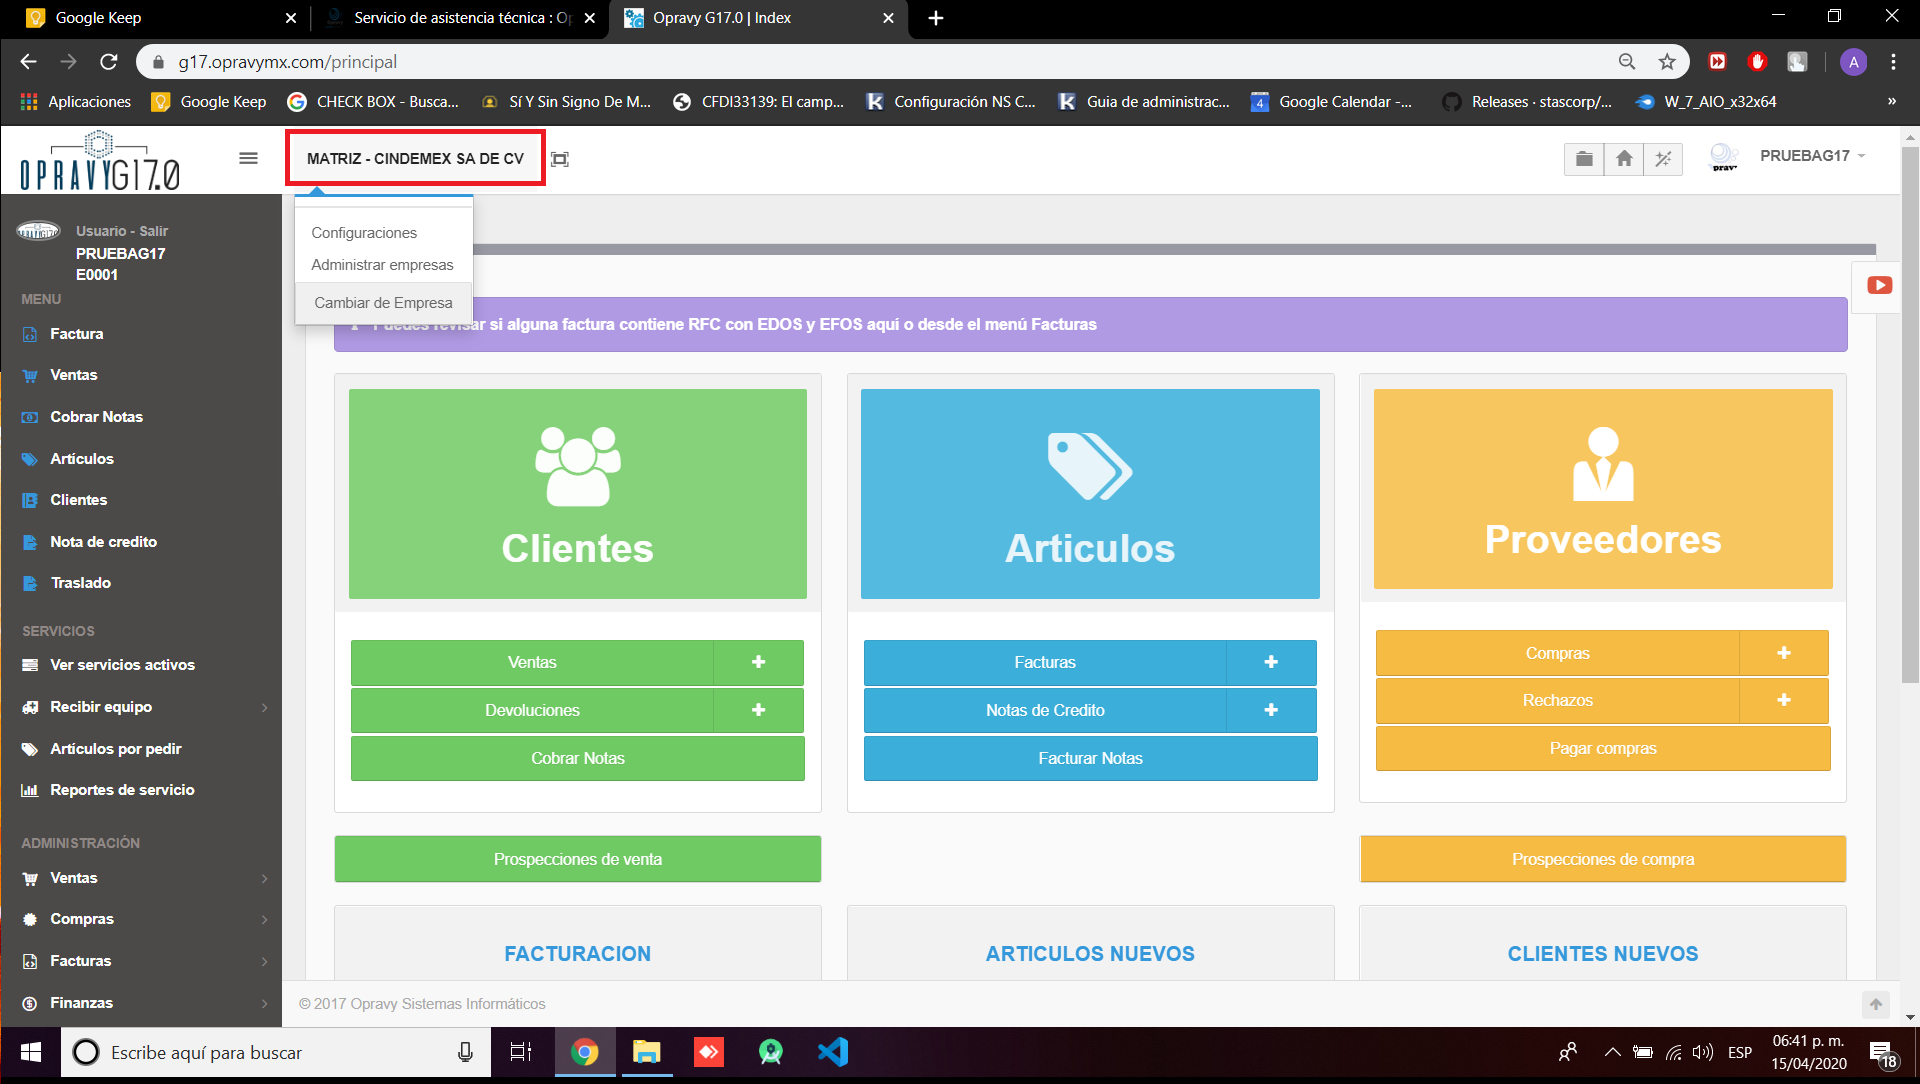
Task: Click Visual Studio Code icon in taskbar
Action: 832,1052
